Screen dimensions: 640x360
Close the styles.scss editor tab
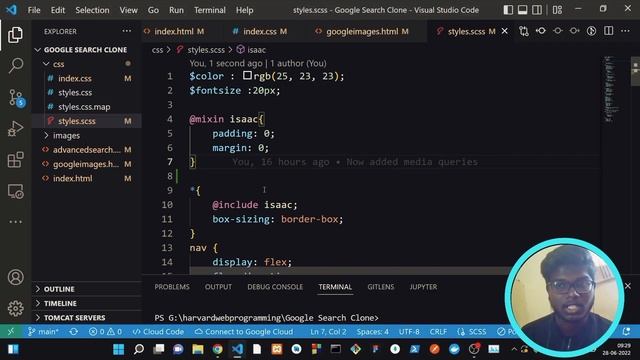coord(504,31)
